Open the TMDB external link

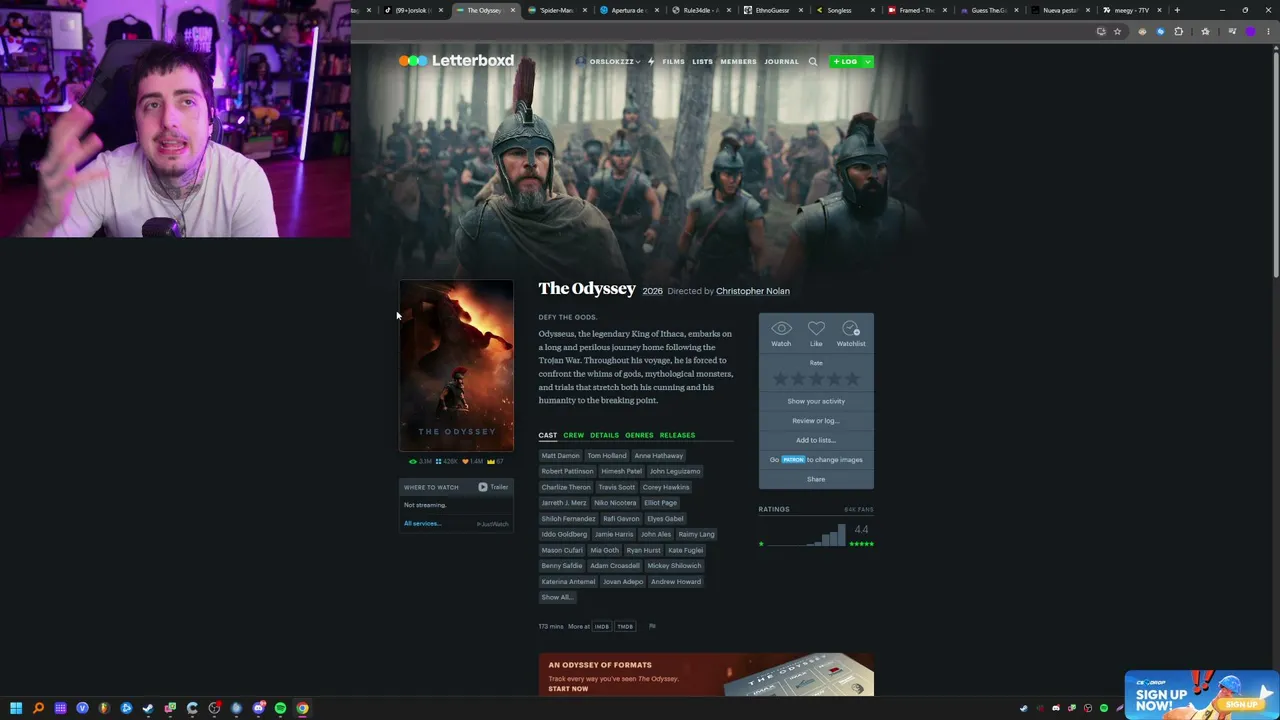[x=625, y=627]
